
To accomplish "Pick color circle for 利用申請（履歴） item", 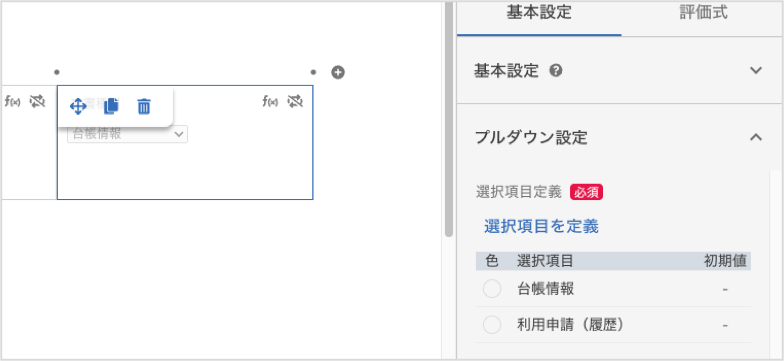I will click(492, 326).
